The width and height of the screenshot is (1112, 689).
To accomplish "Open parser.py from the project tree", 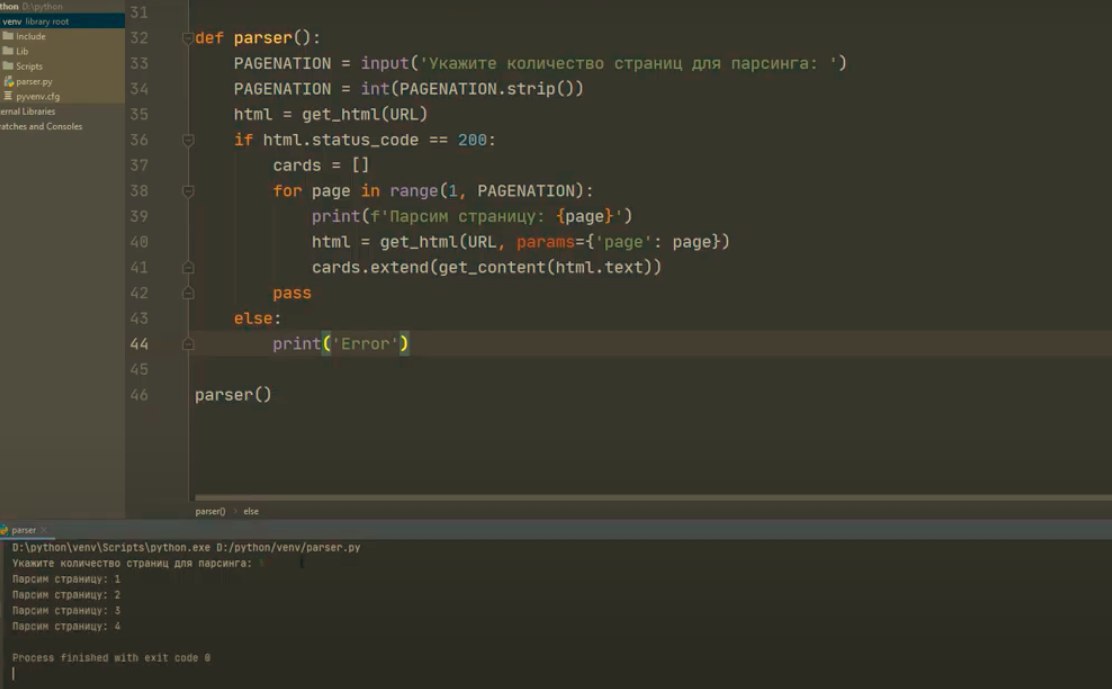I will [x=34, y=82].
